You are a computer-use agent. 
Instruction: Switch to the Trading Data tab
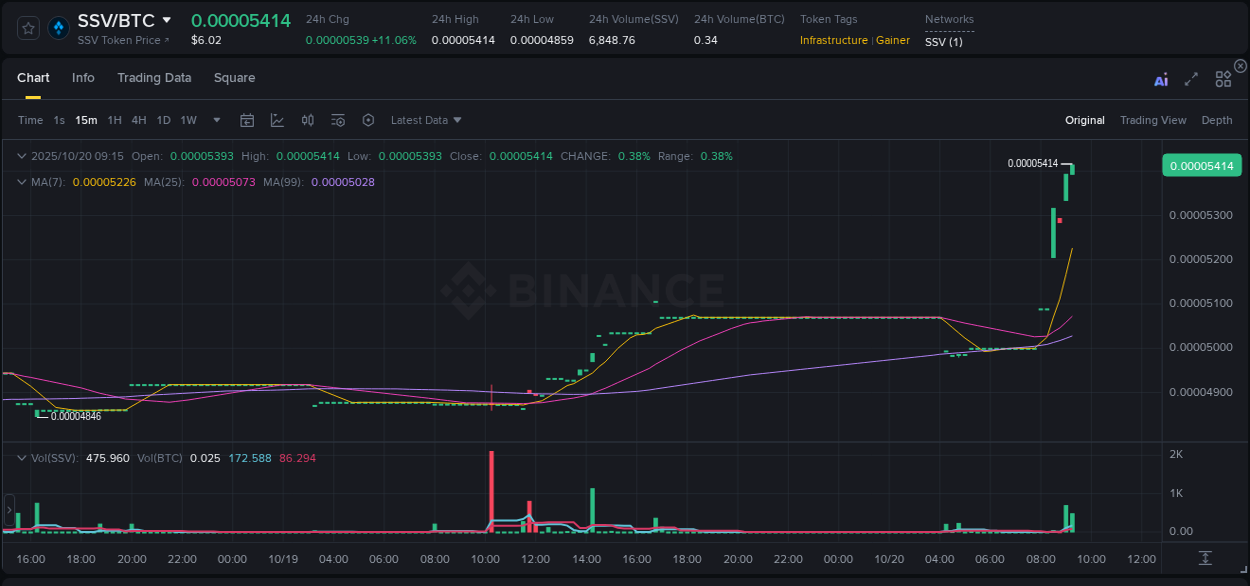coord(154,78)
